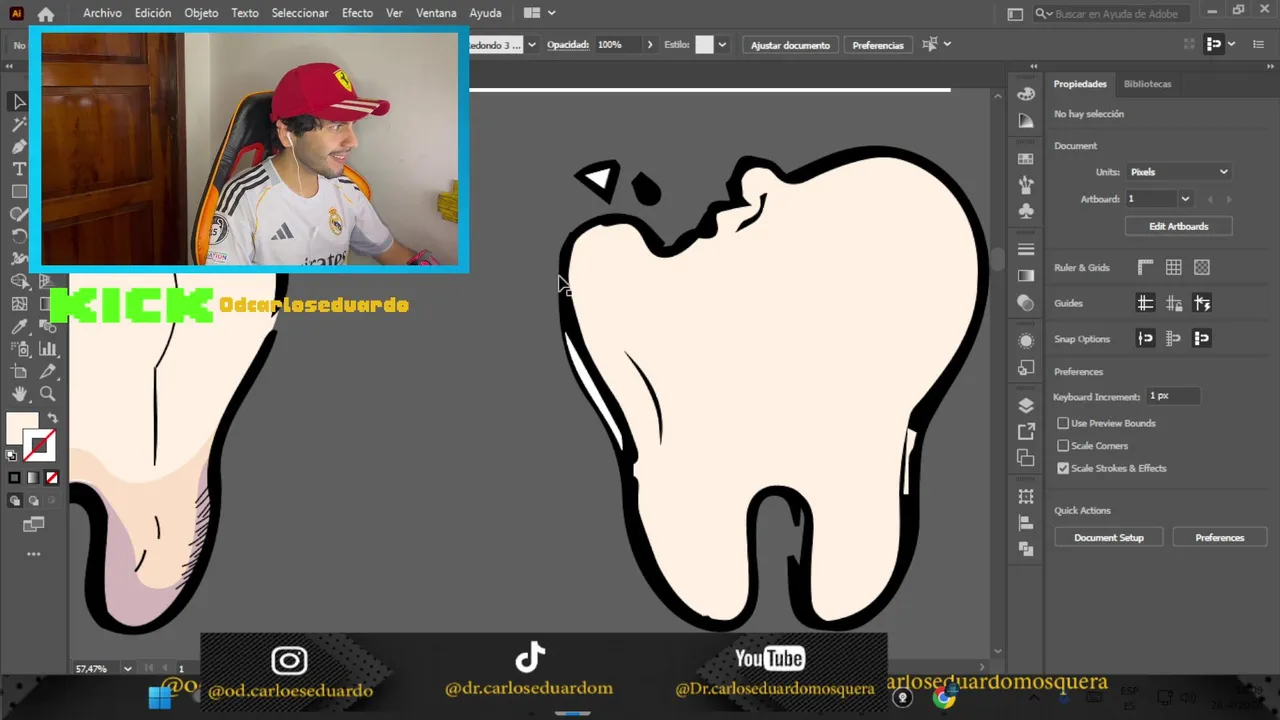1280x720 pixels.
Task: Open the Gradient panel icon
Action: pos(1026,276)
